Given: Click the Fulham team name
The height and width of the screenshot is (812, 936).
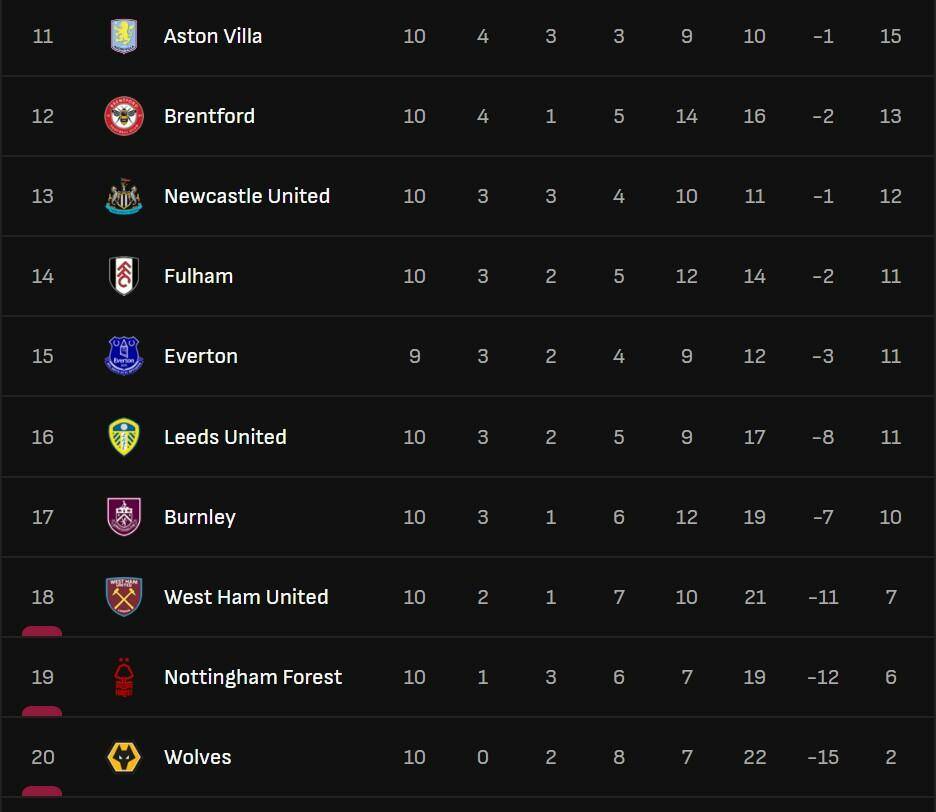Looking at the screenshot, I should [198, 276].
